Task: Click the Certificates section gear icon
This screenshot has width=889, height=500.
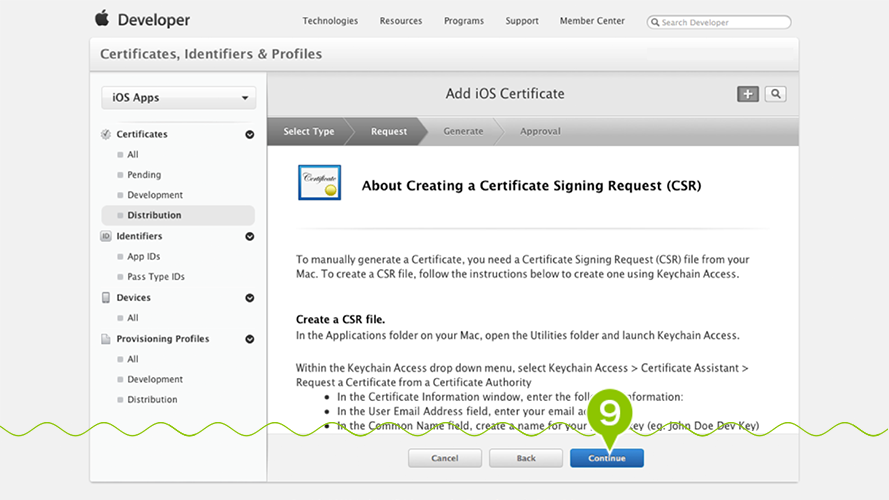Action: (105, 134)
